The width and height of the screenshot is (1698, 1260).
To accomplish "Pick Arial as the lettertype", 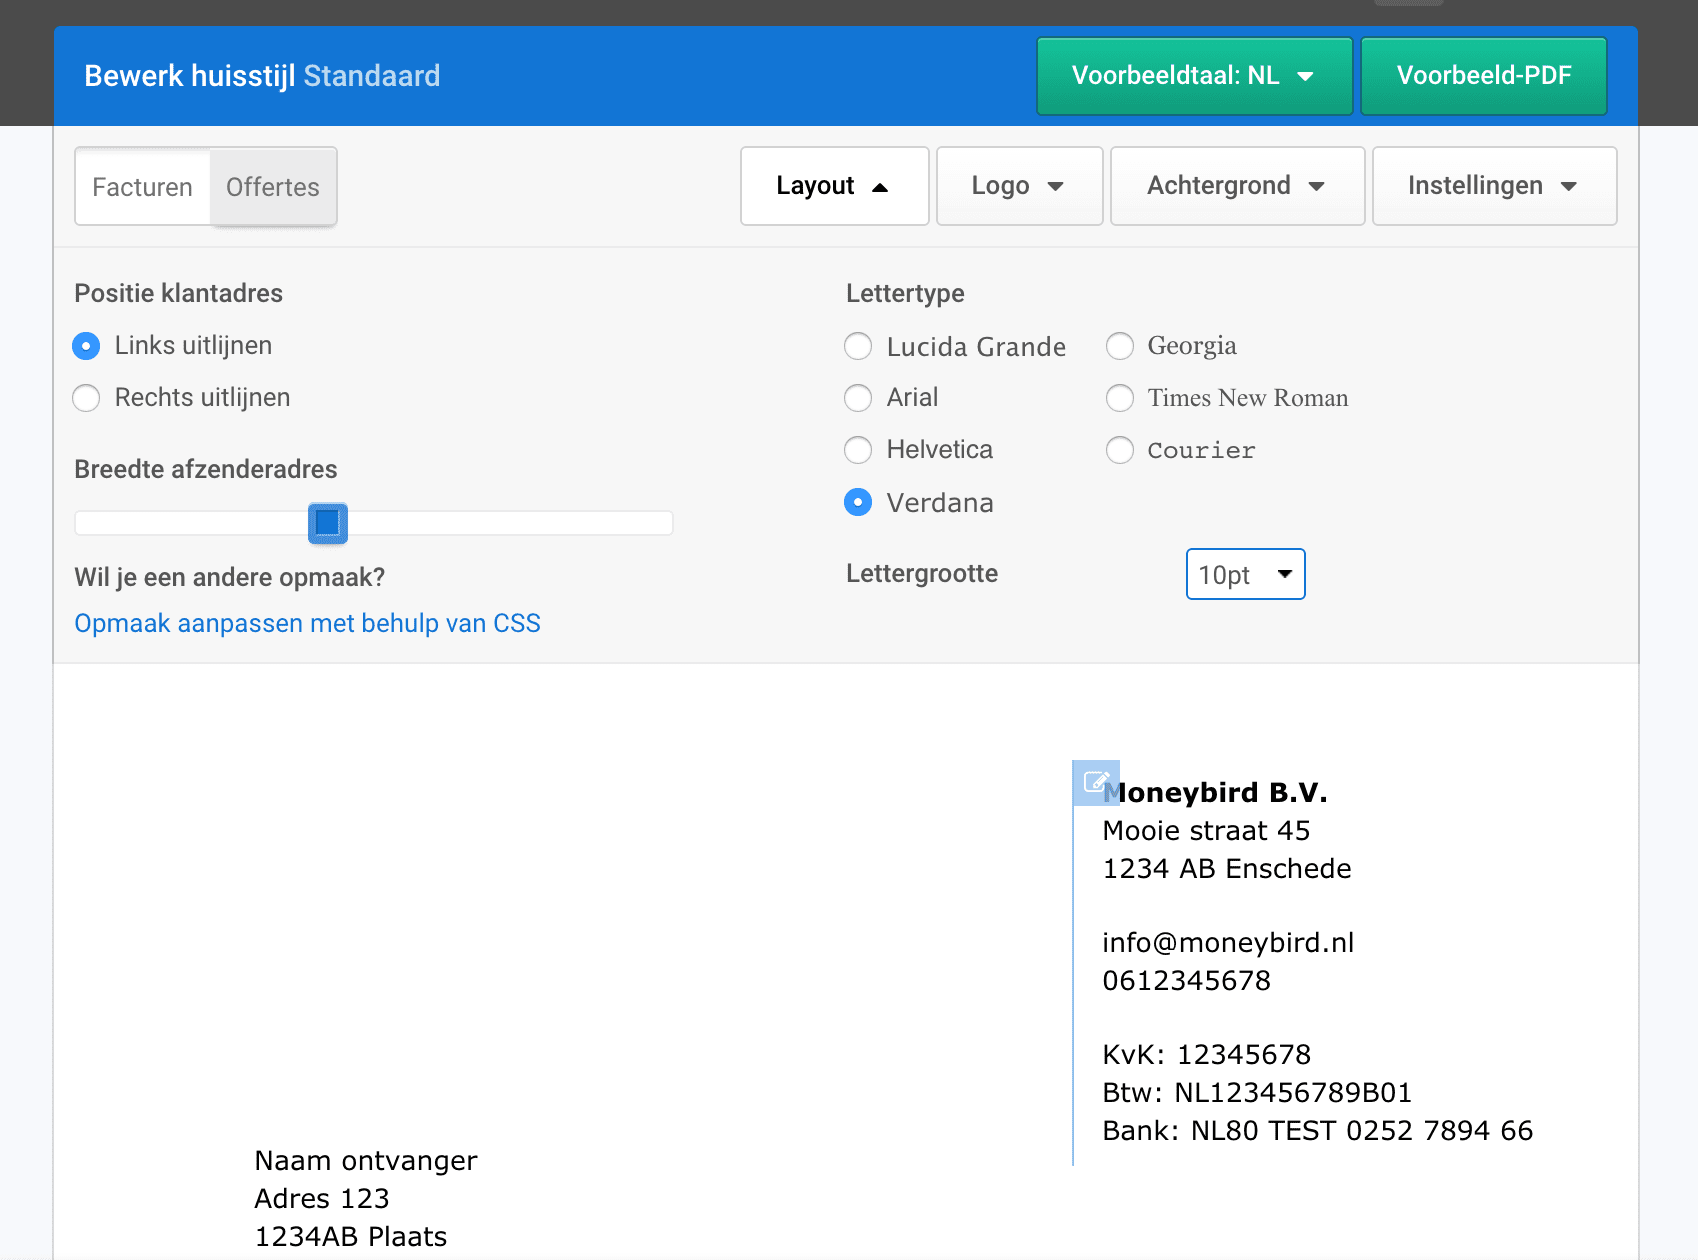I will pos(858,398).
